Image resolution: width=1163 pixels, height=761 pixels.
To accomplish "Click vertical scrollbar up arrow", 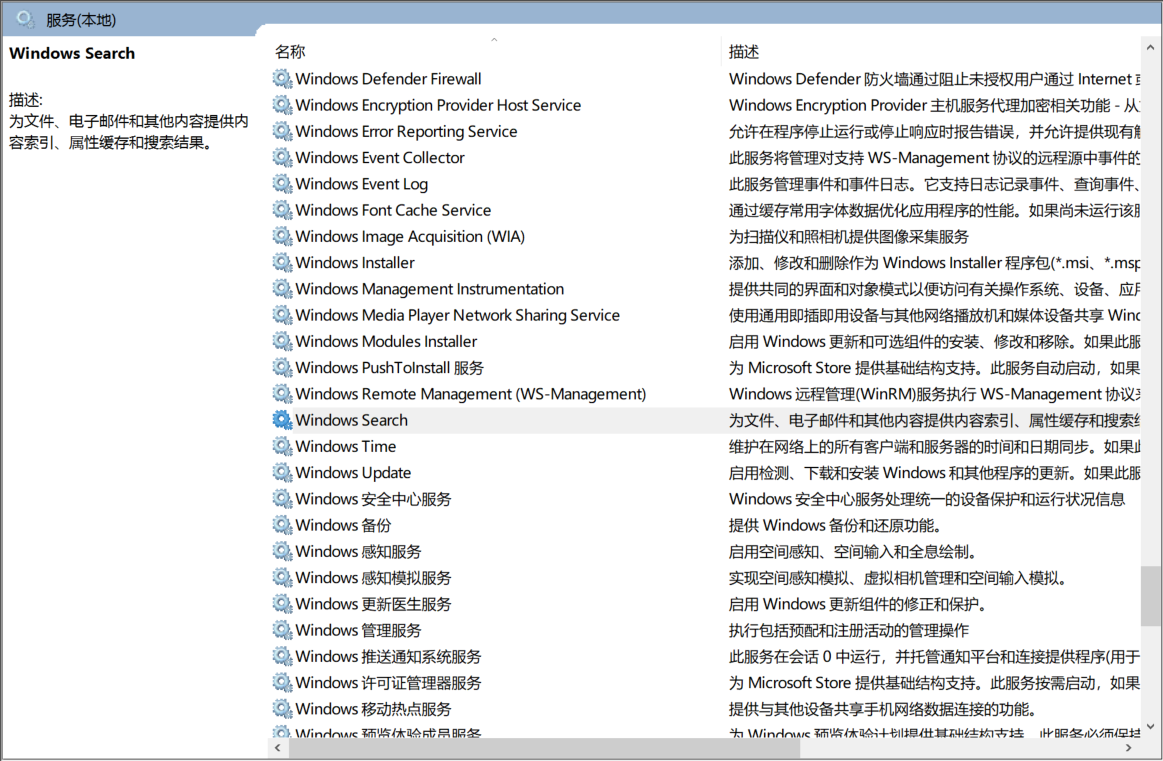I will 1150,47.
